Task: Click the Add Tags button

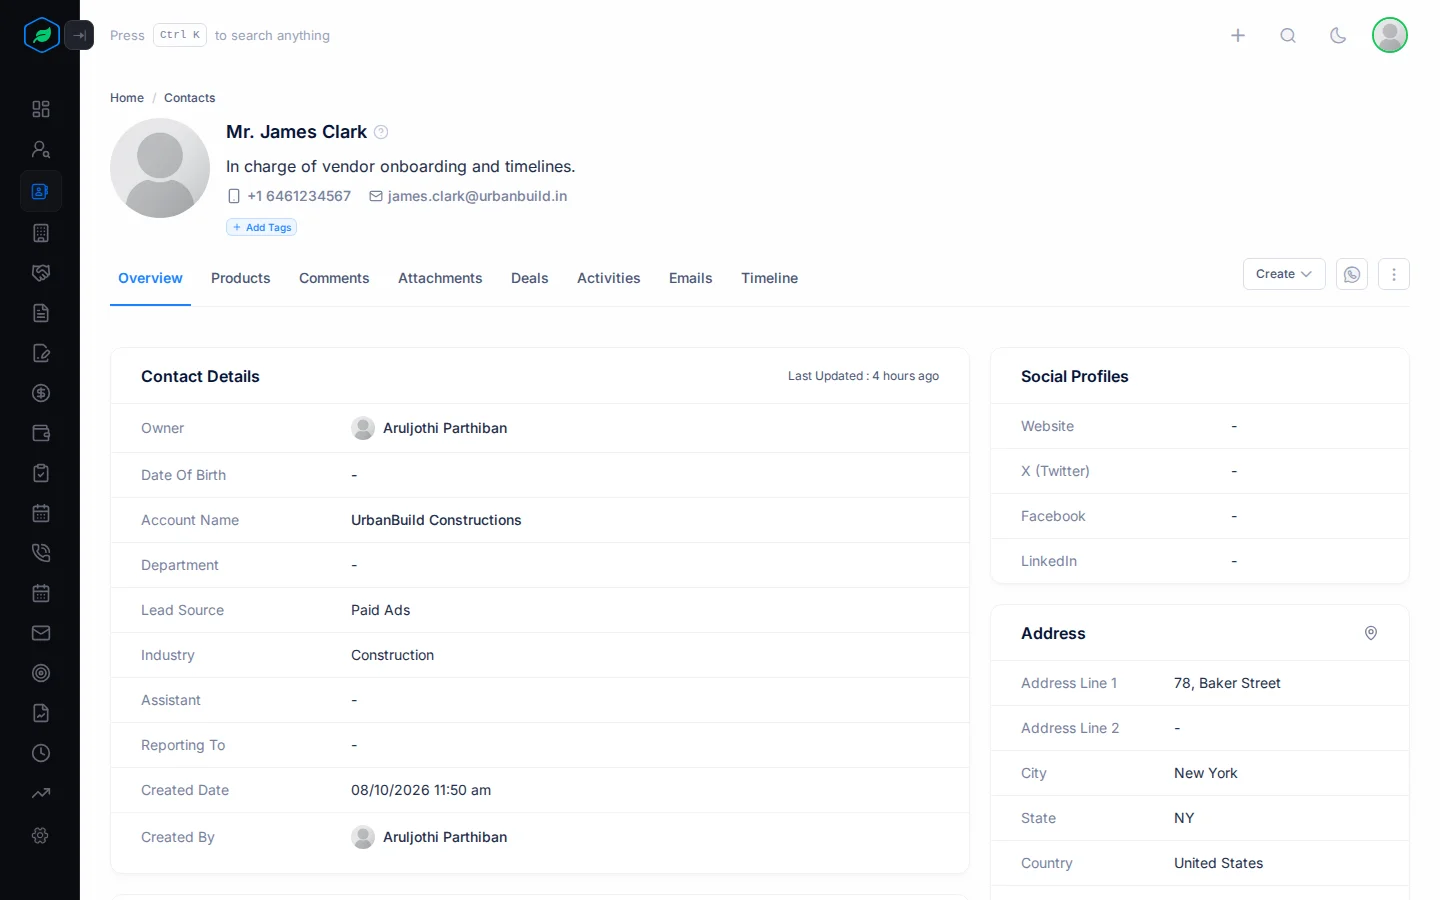Action: point(261,227)
